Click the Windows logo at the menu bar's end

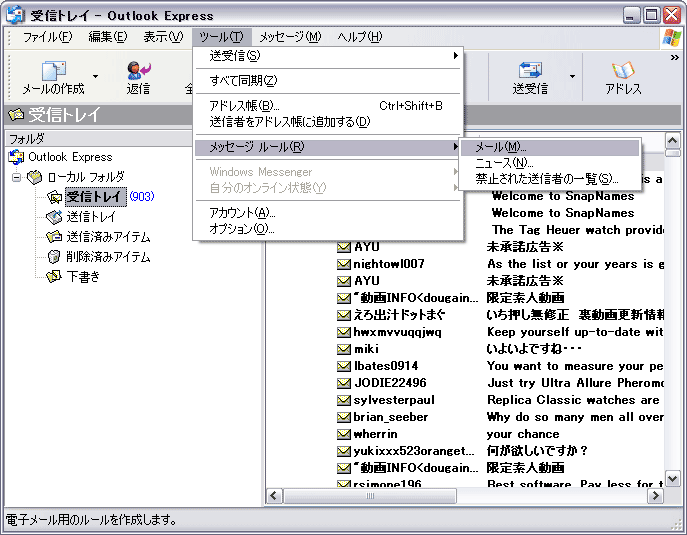pyautogui.click(x=672, y=38)
